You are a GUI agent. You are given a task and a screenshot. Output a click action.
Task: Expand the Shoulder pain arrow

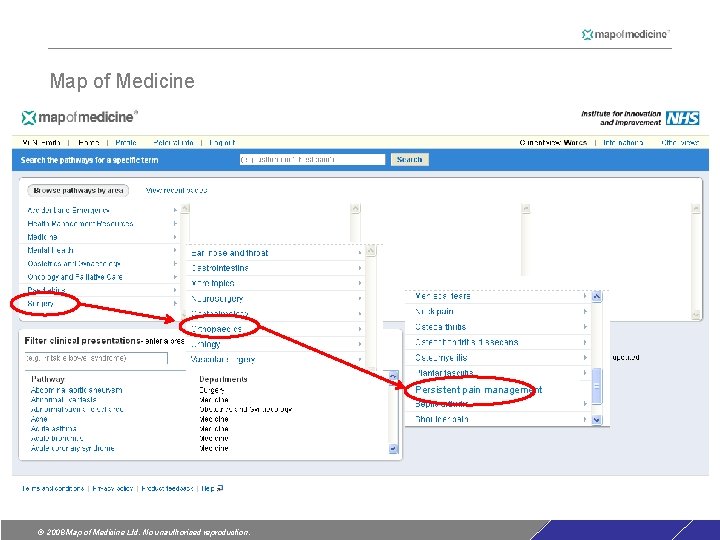click(x=585, y=419)
